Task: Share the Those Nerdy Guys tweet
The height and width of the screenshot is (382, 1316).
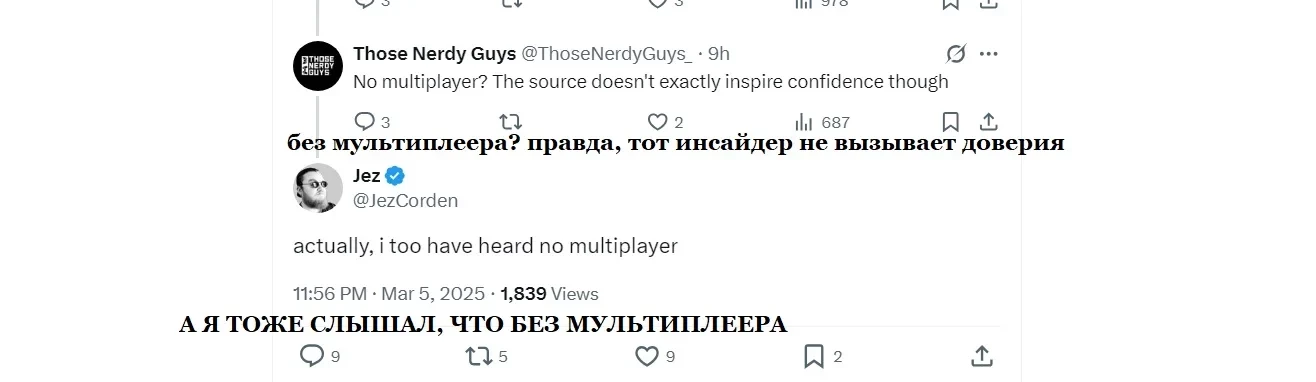Action: coord(987,122)
